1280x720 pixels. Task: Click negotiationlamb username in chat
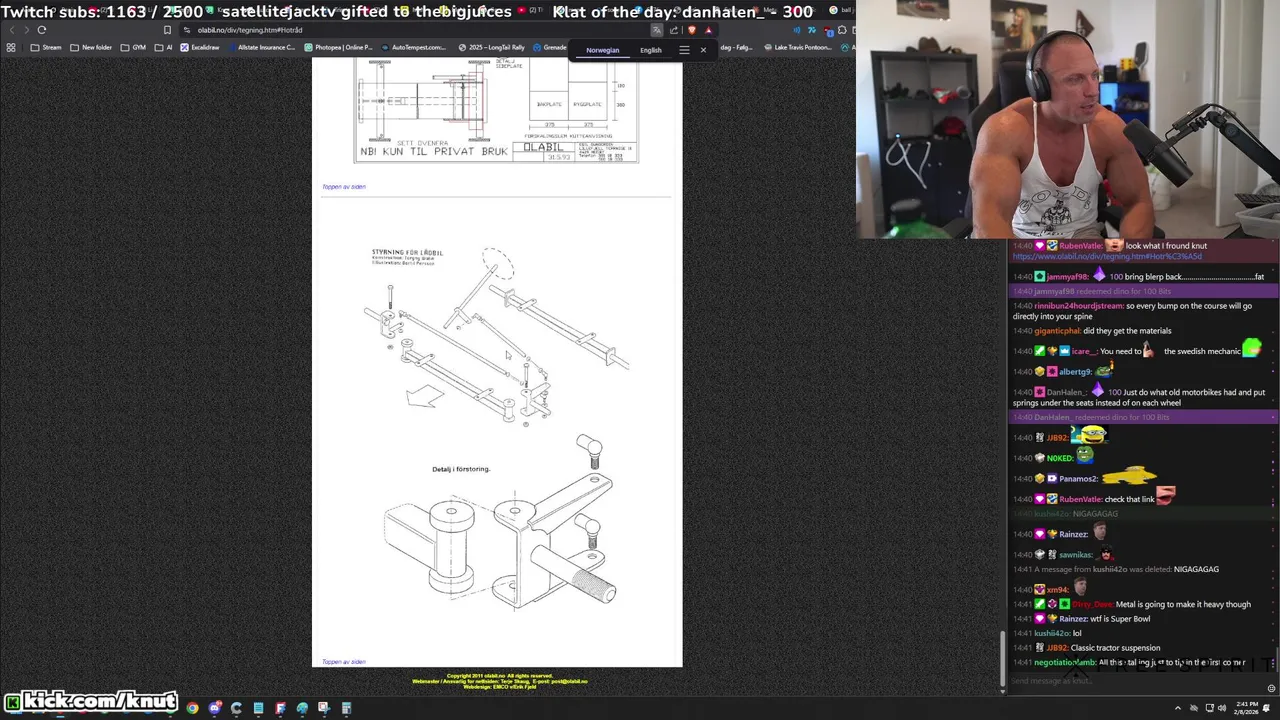coord(1065,663)
